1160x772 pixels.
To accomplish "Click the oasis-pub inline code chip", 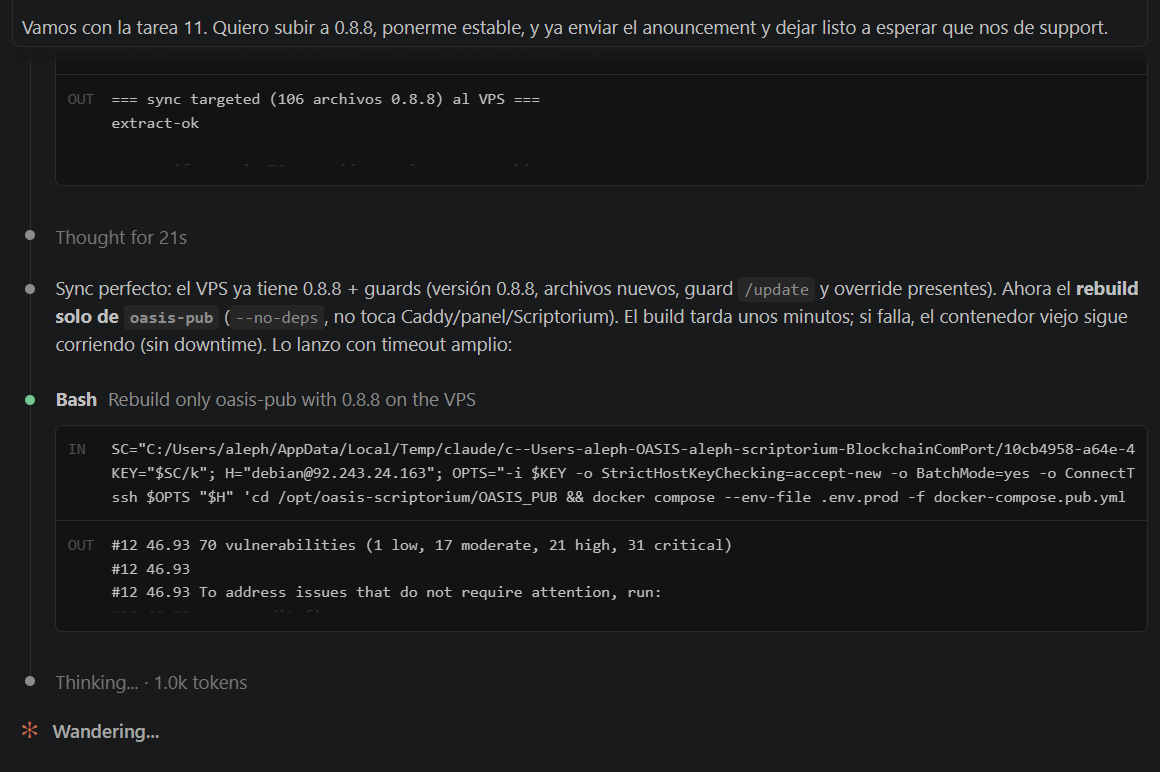I will click(172, 317).
